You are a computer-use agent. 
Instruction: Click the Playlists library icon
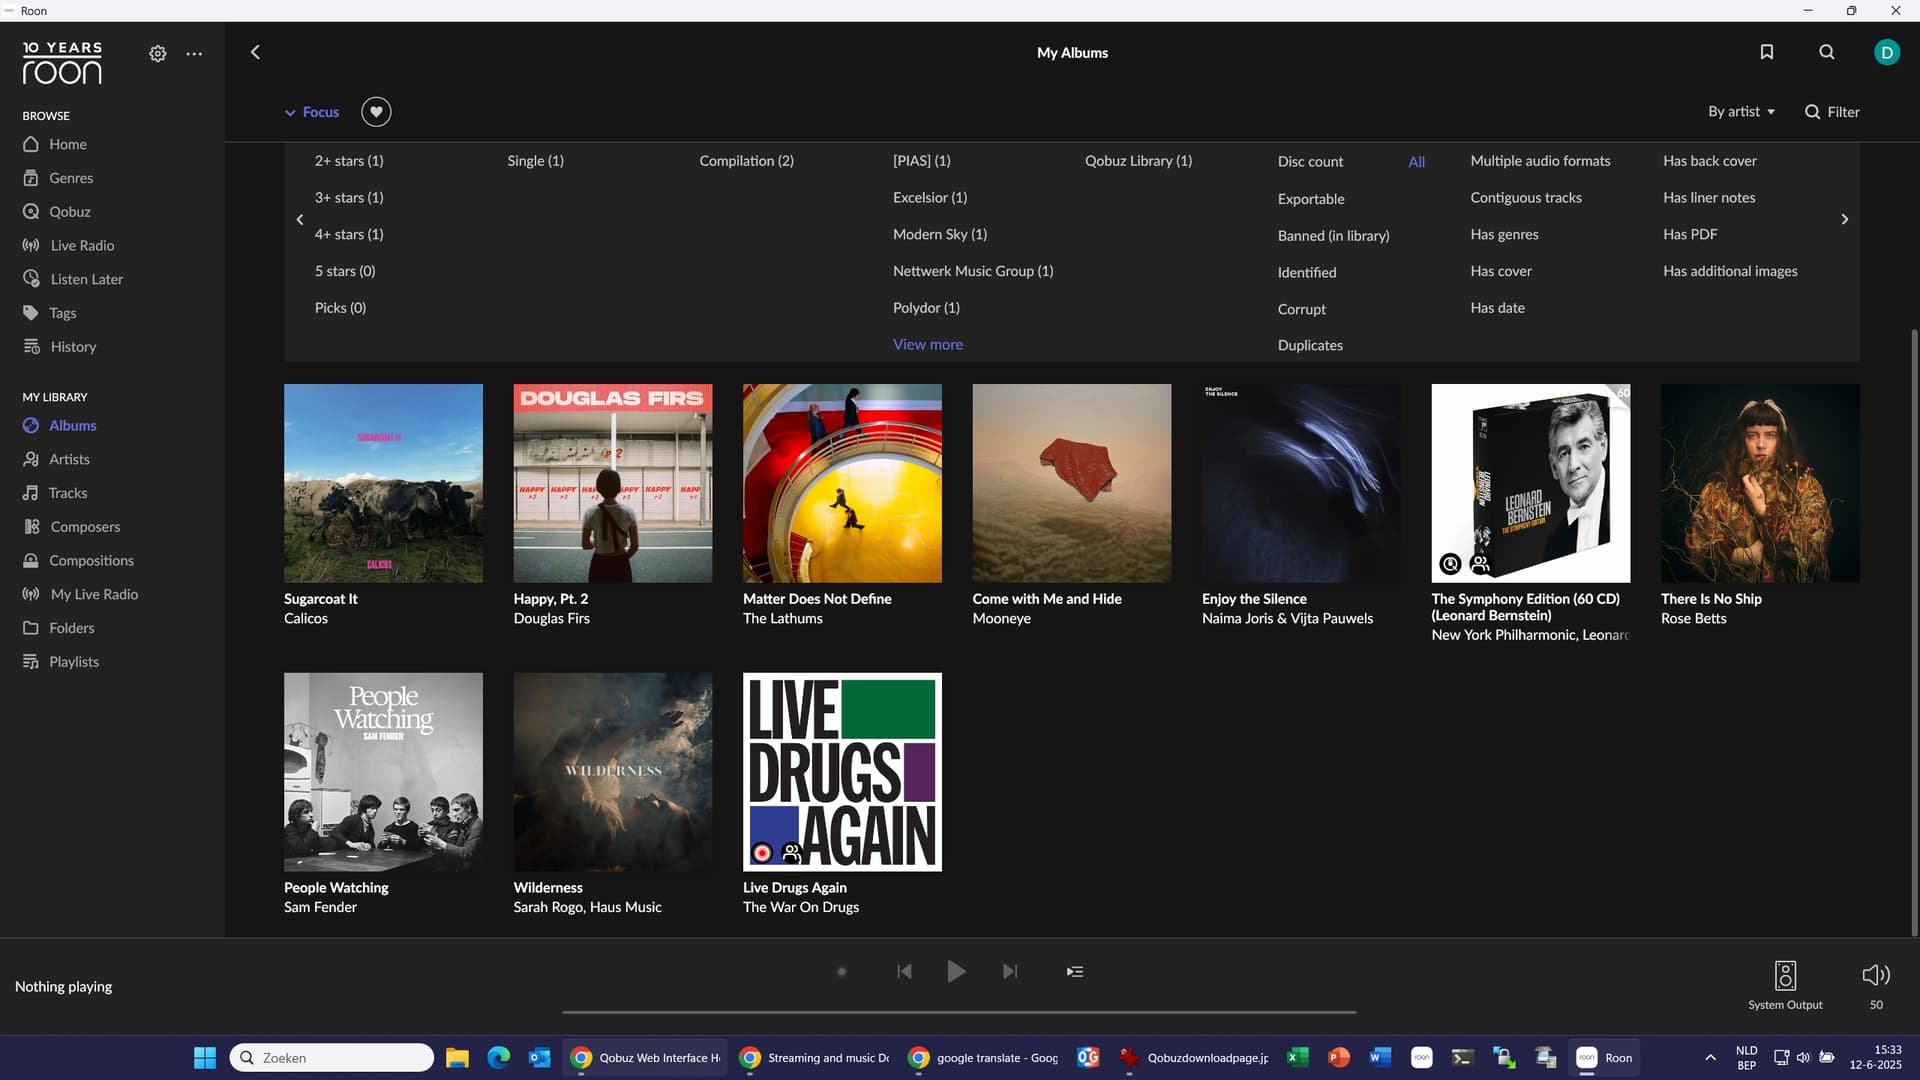(31, 662)
